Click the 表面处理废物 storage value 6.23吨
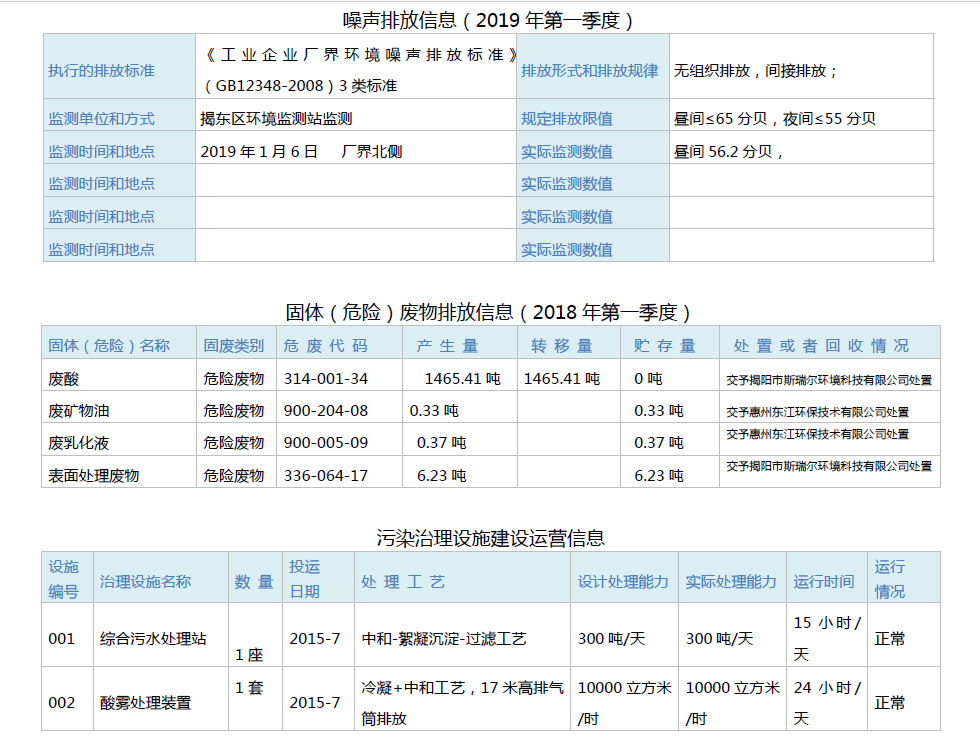The image size is (980, 743). (x=659, y=476)
